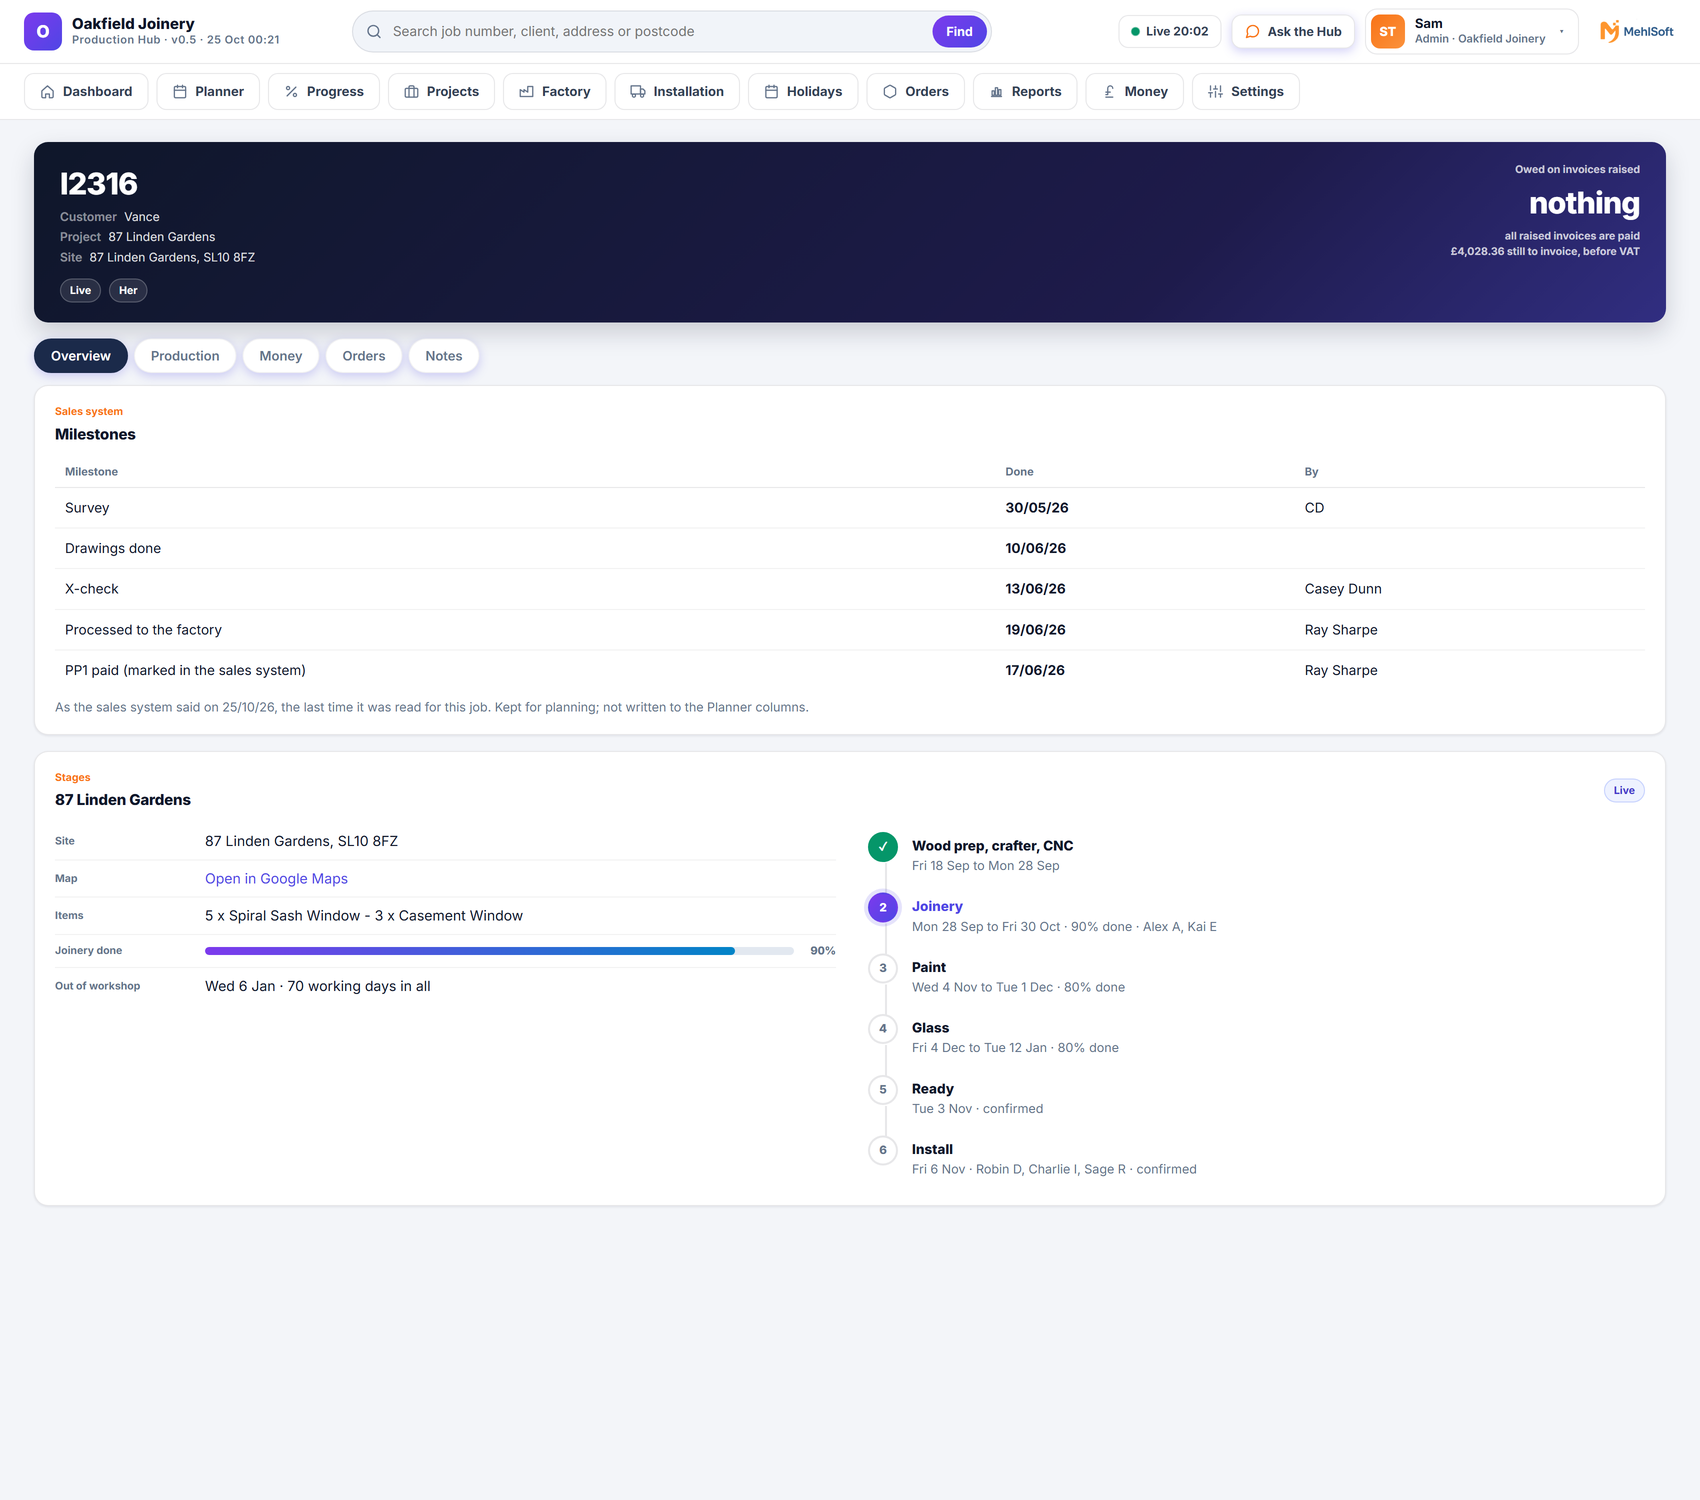Click the Factory building icon

point(526,92)
